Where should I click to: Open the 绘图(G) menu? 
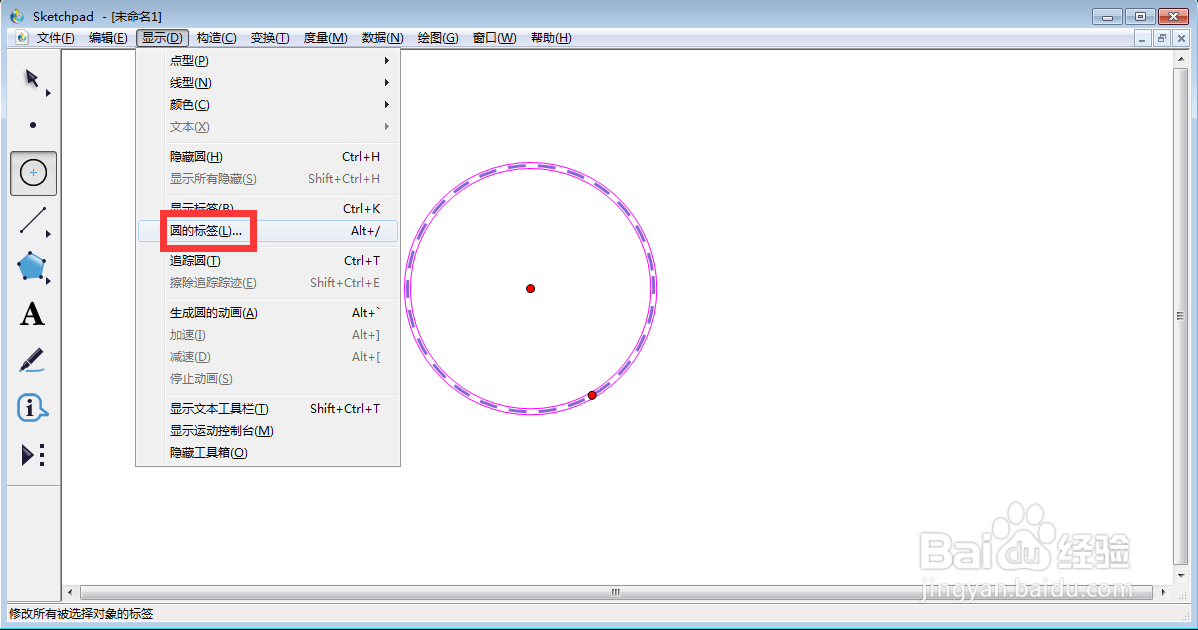pyautogui.click(x=438, y=37)
